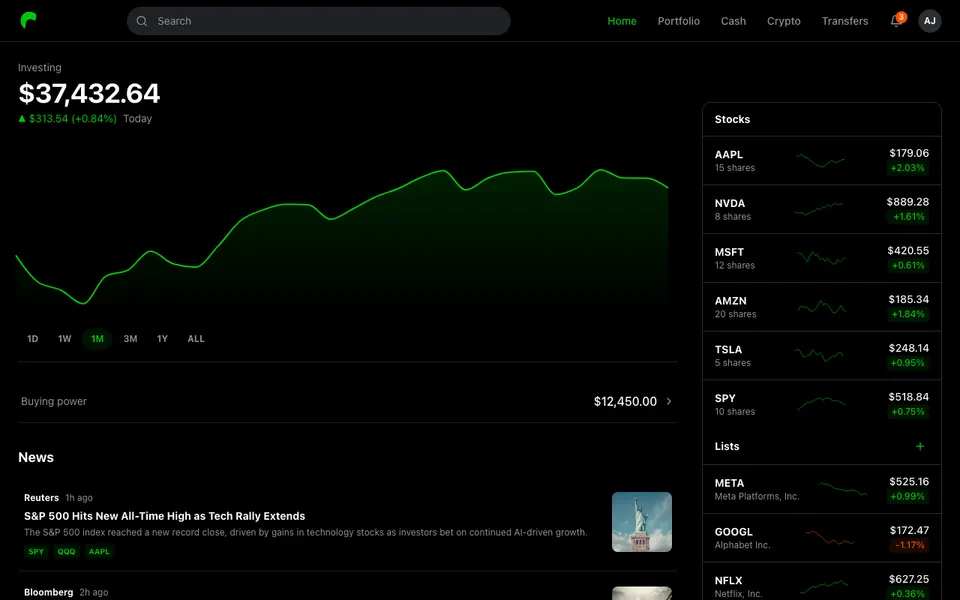Click MSFT price $420.55

point(908,250)
